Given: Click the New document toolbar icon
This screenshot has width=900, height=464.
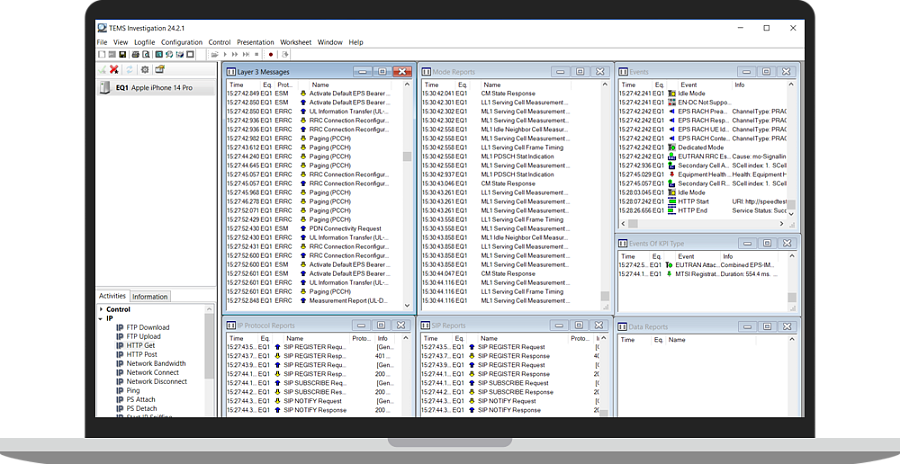Looking at the screenshot, I should pos(101,54).
